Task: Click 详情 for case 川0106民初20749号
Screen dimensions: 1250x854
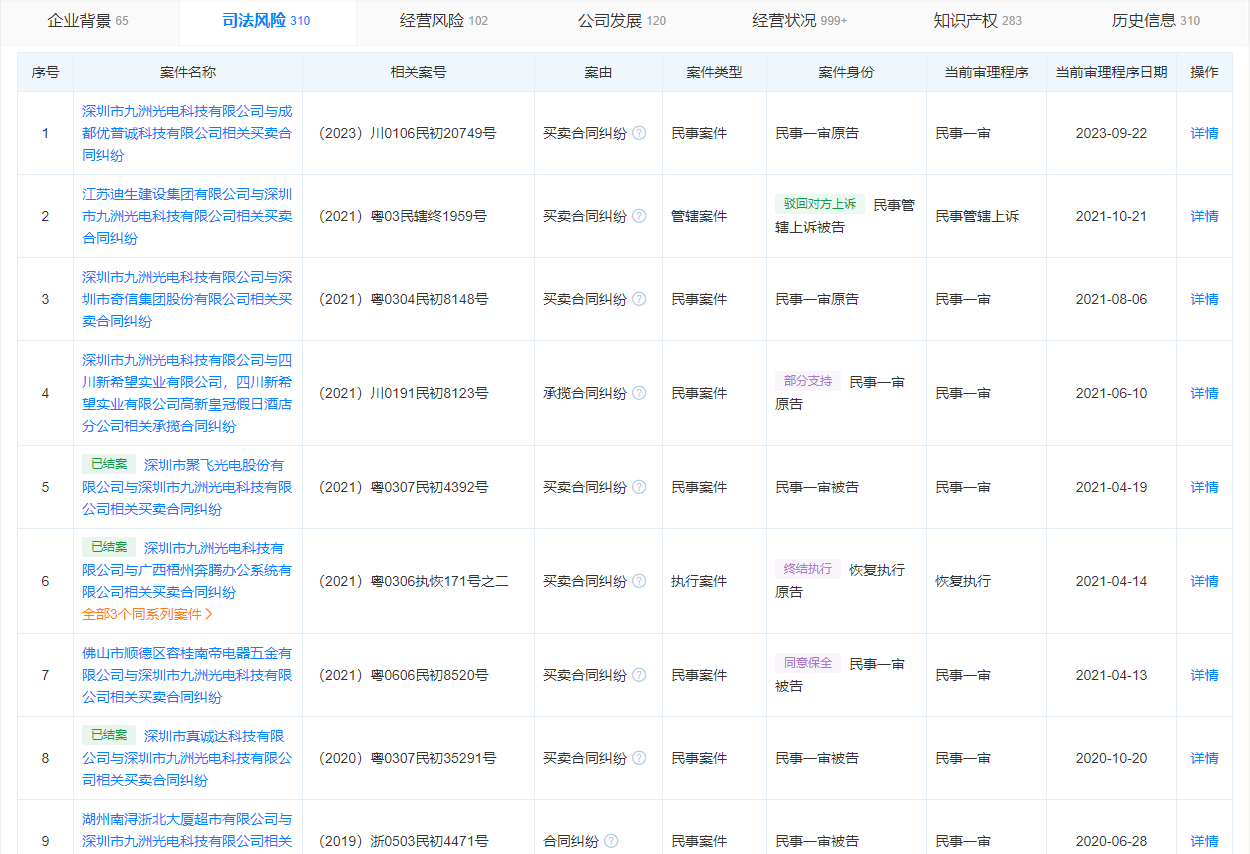Action: point(1204,133)
